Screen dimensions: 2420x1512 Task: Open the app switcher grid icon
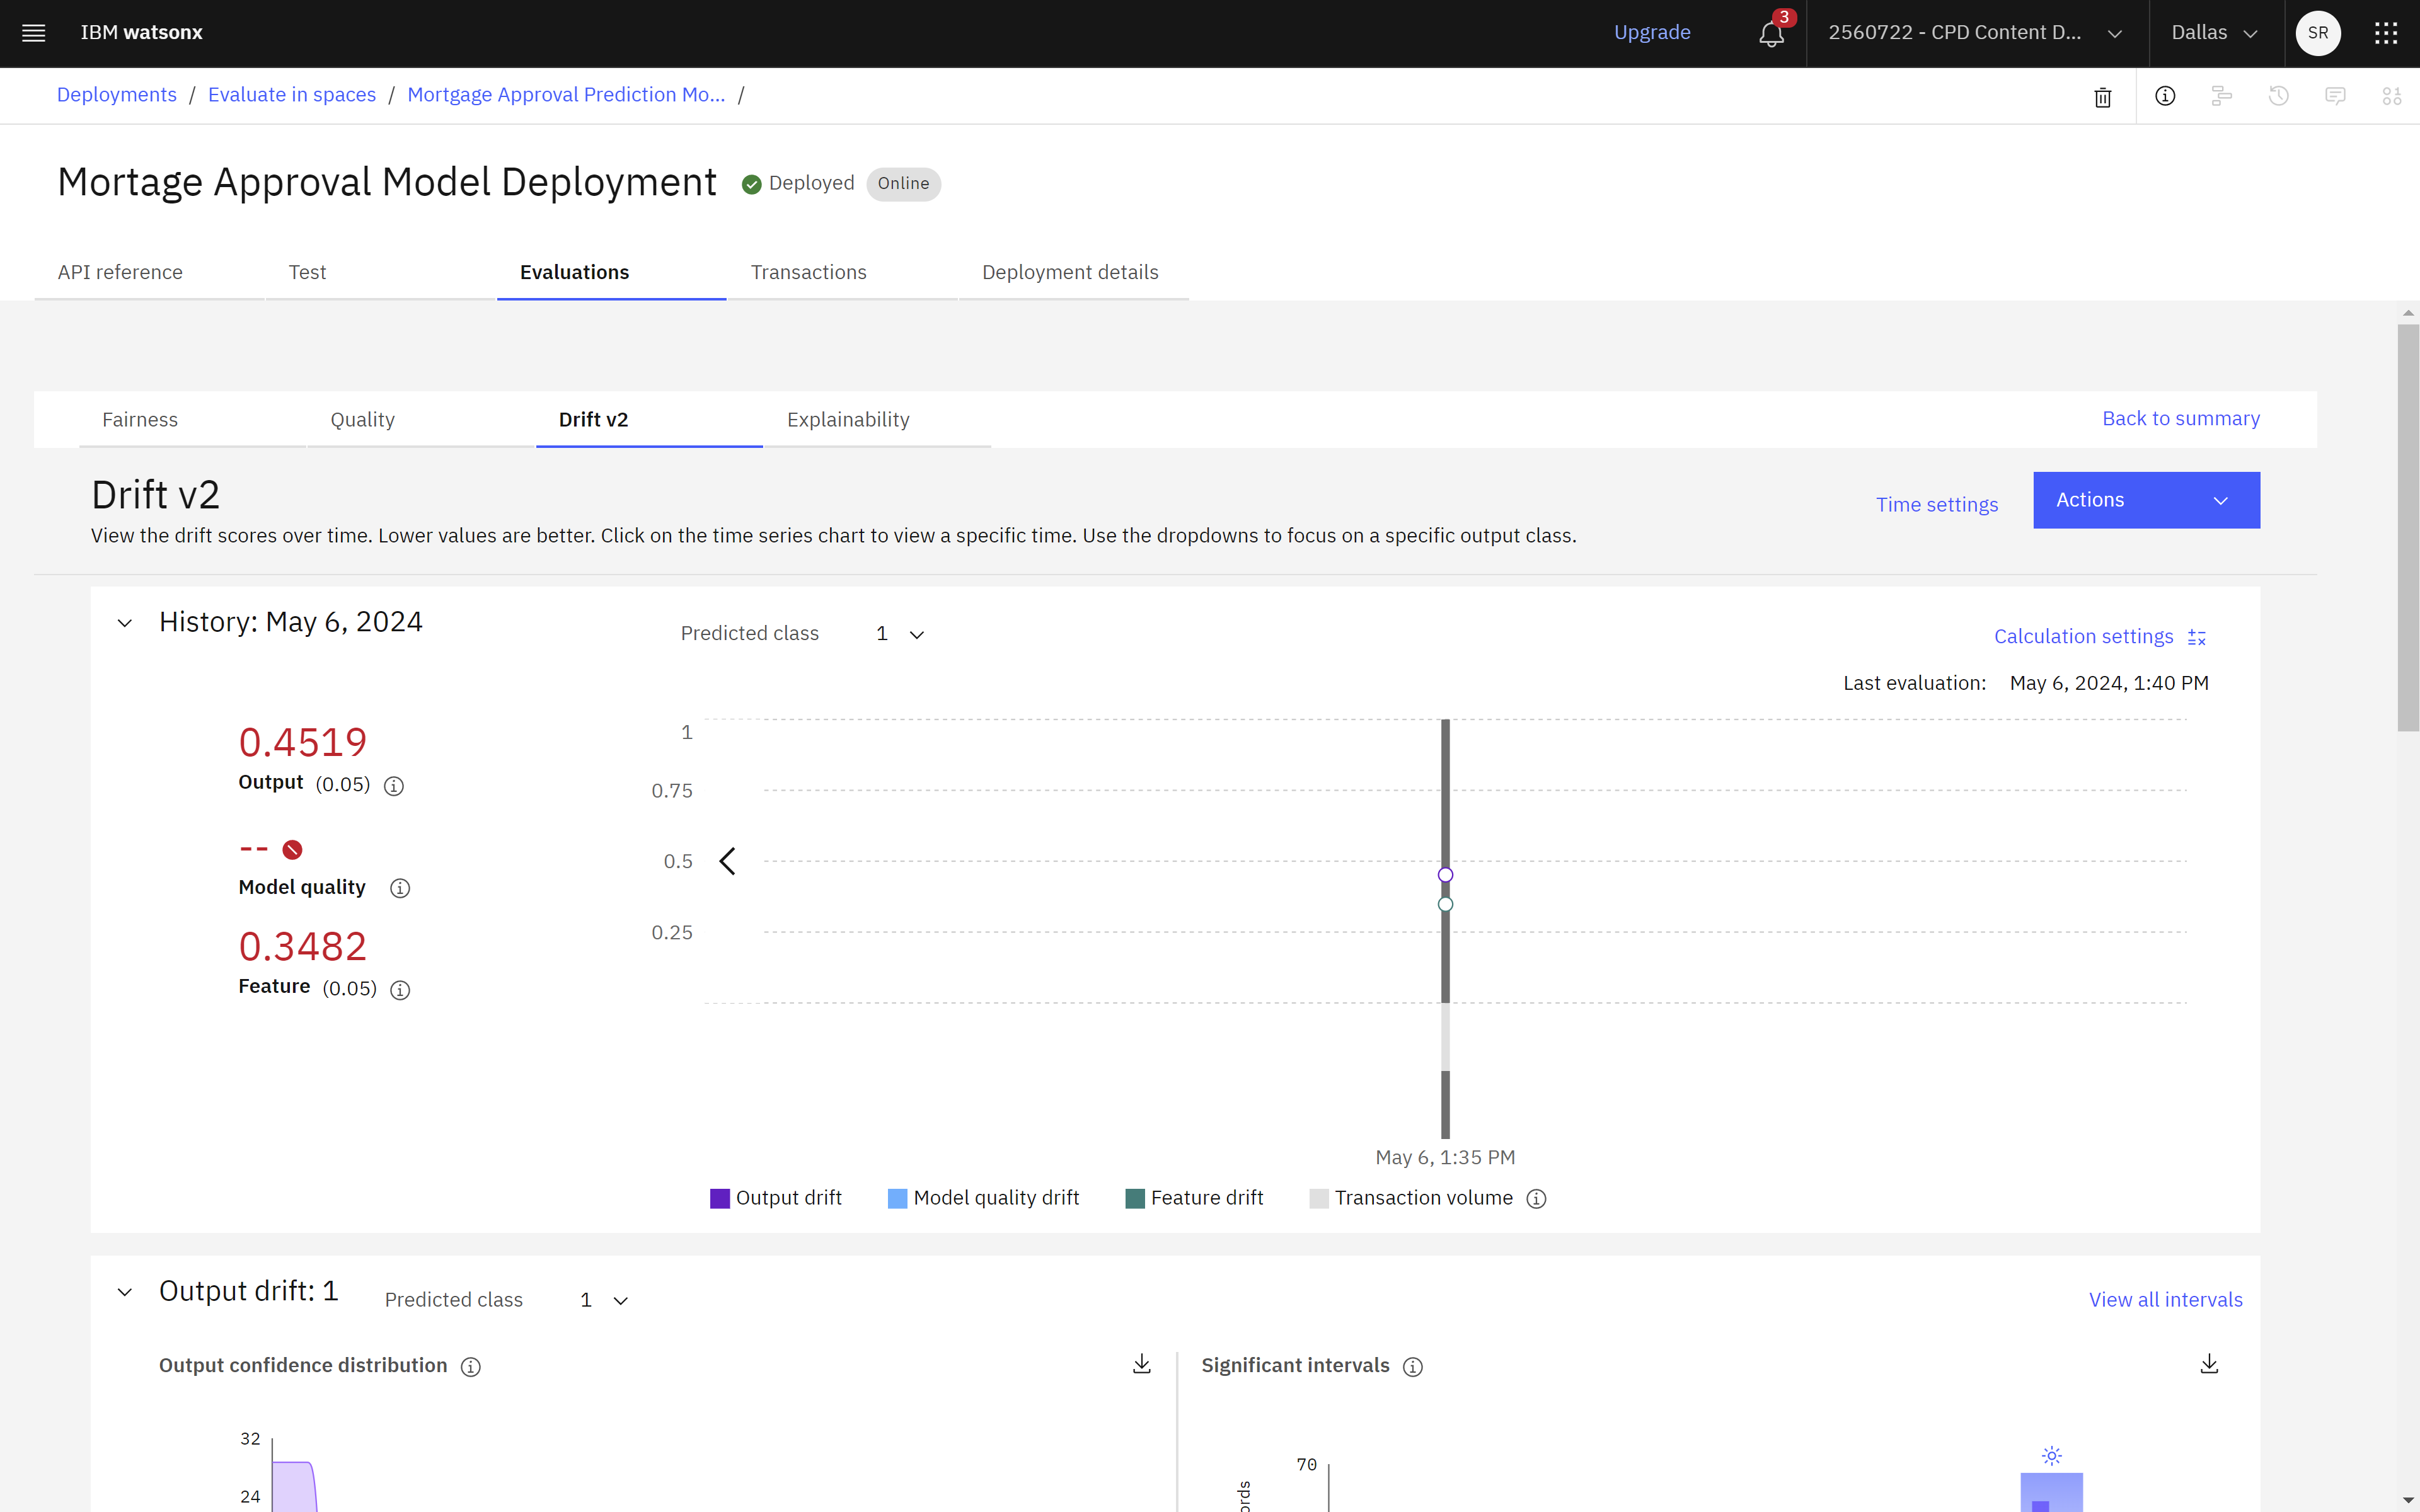pyautogui.click(x=2386, y=33)
